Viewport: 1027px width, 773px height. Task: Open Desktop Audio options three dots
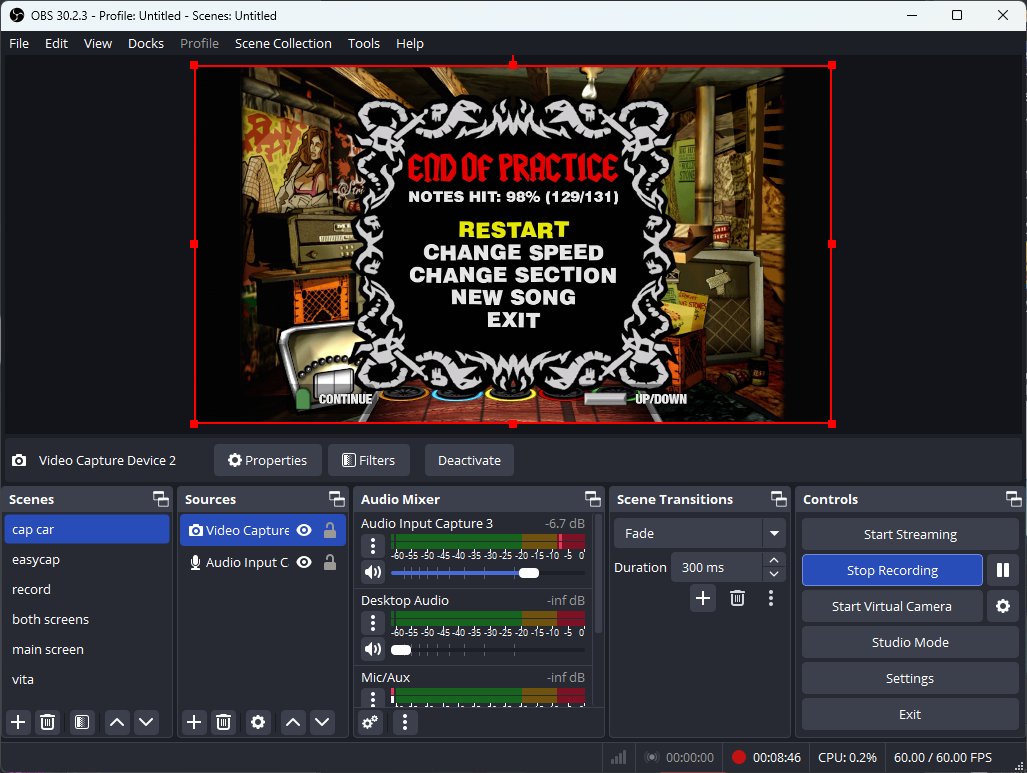tap(373, 622)
